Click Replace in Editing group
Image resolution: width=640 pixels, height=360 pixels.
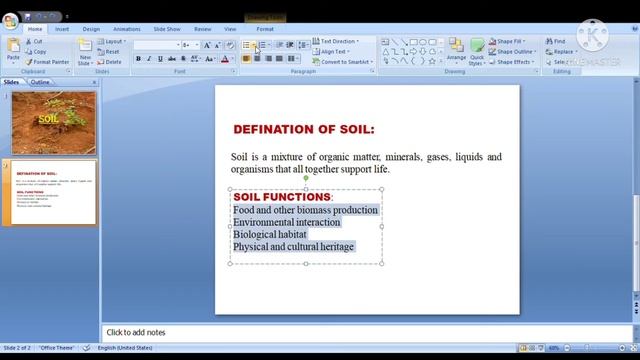pos(562,52)
